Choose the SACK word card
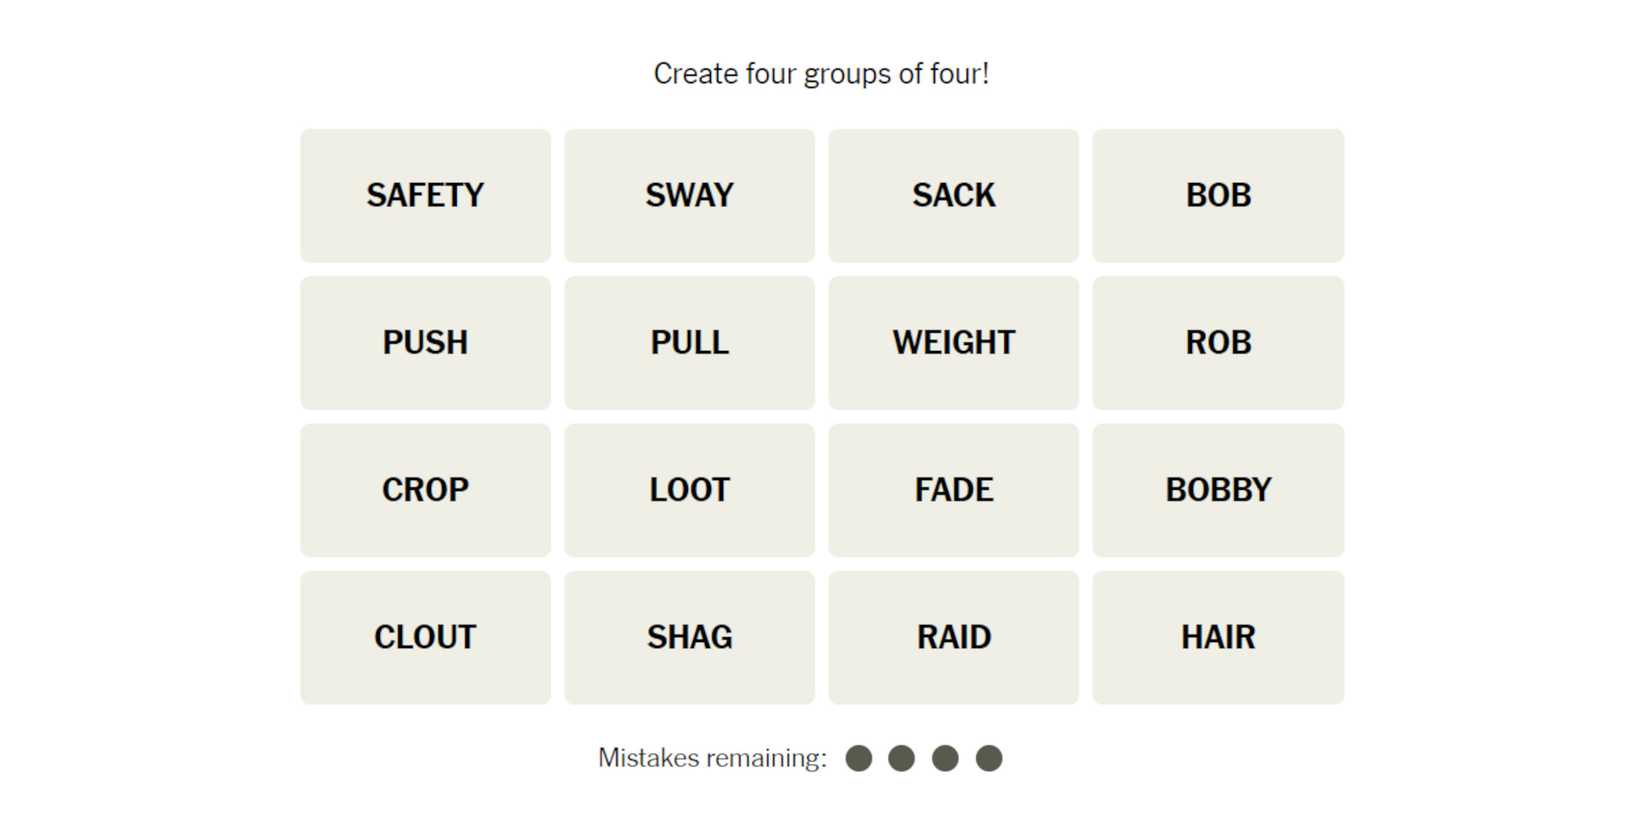 [953, 195]
